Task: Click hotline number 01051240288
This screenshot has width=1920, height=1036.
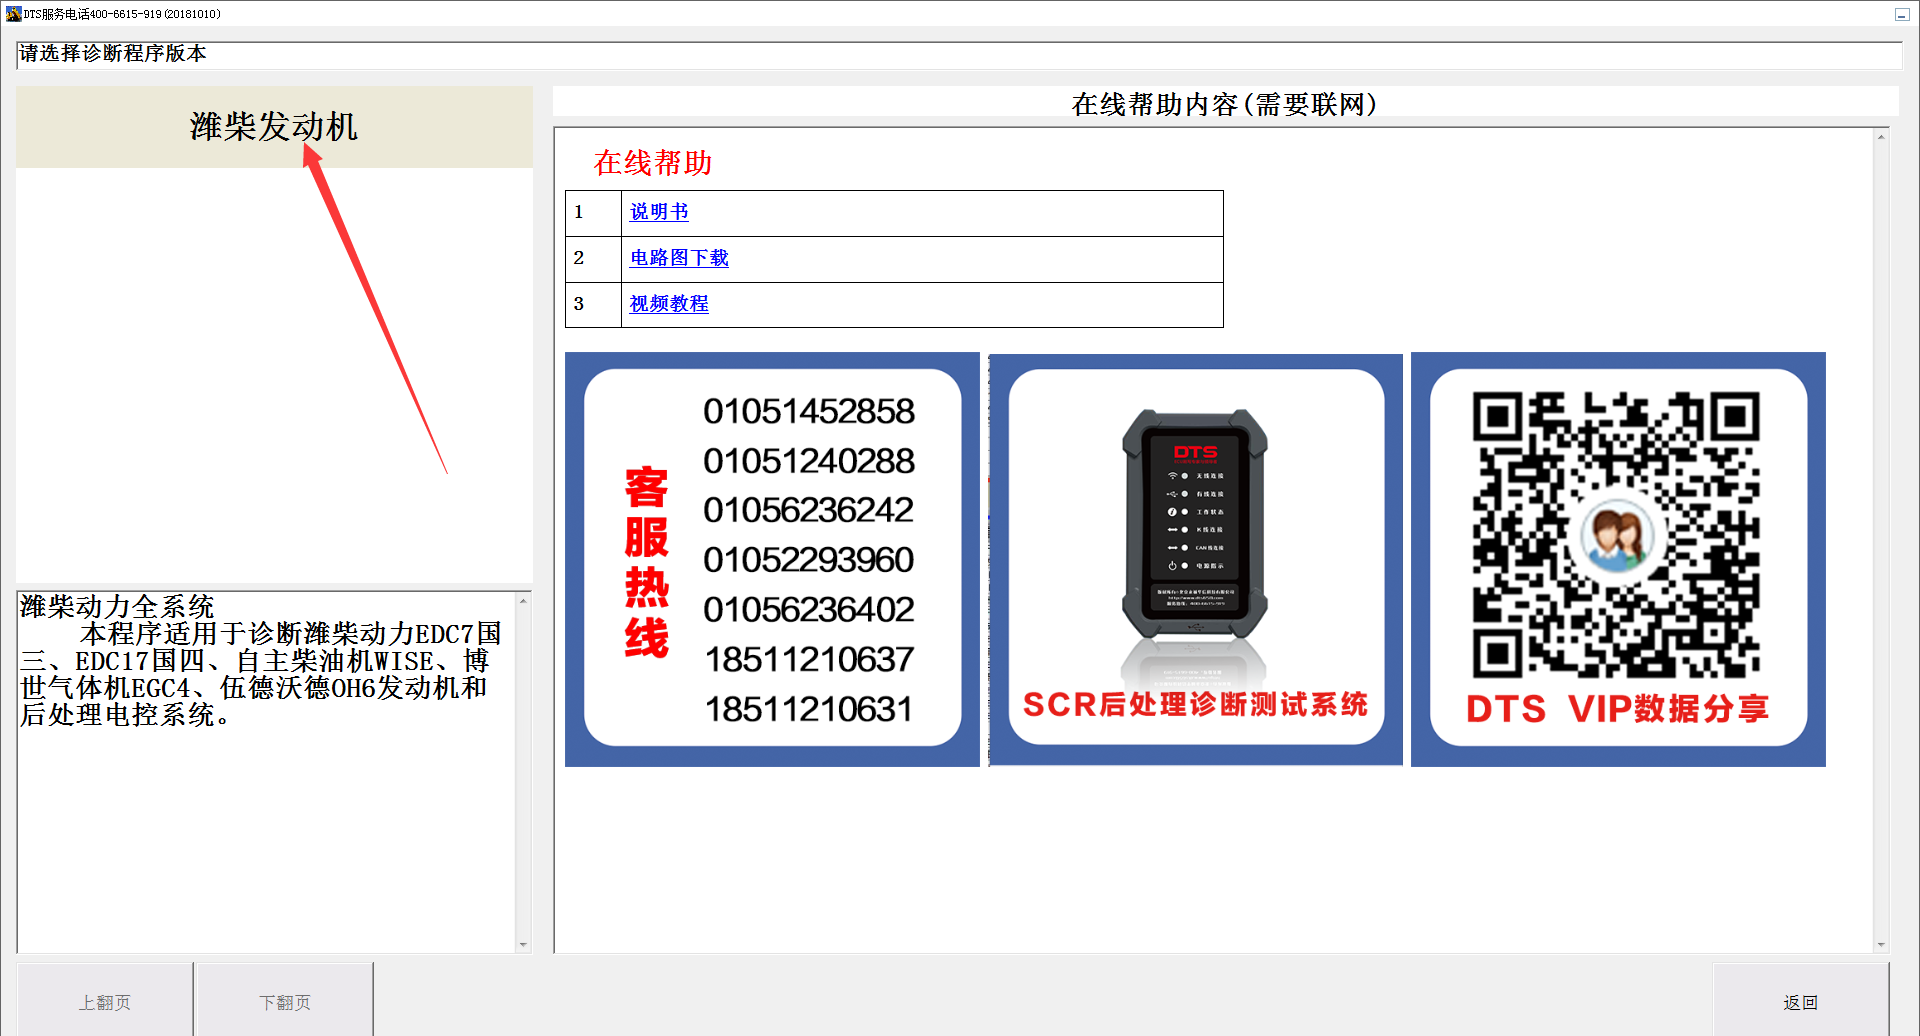Action: pyautogui.click(x=809, y=461)
